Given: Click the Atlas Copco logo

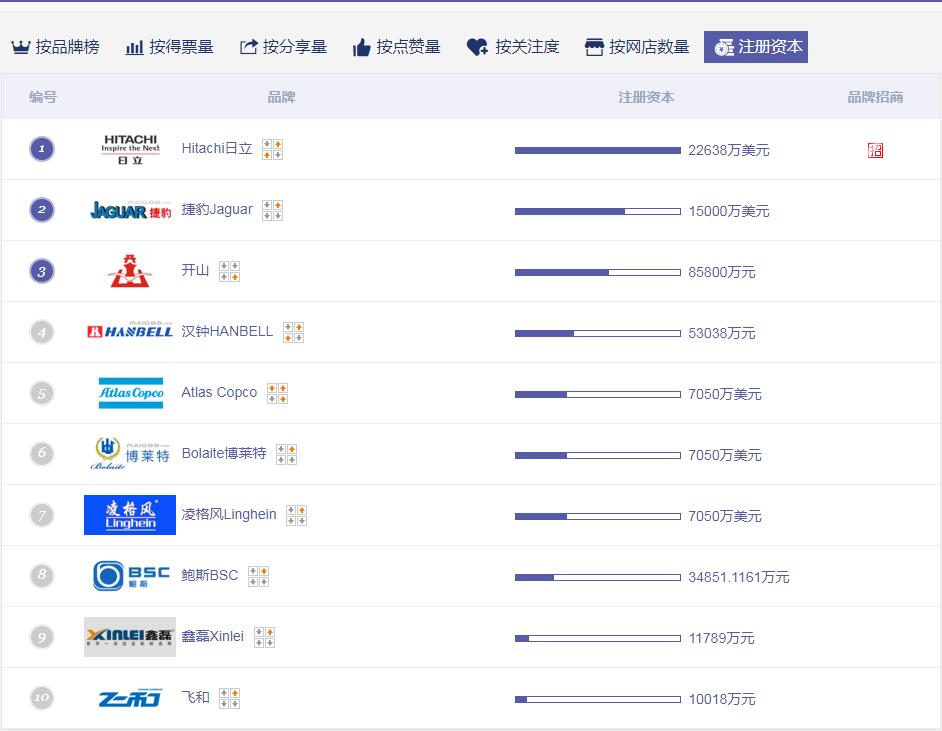Looking at the screenshot, I should click(x=130, y=393).
